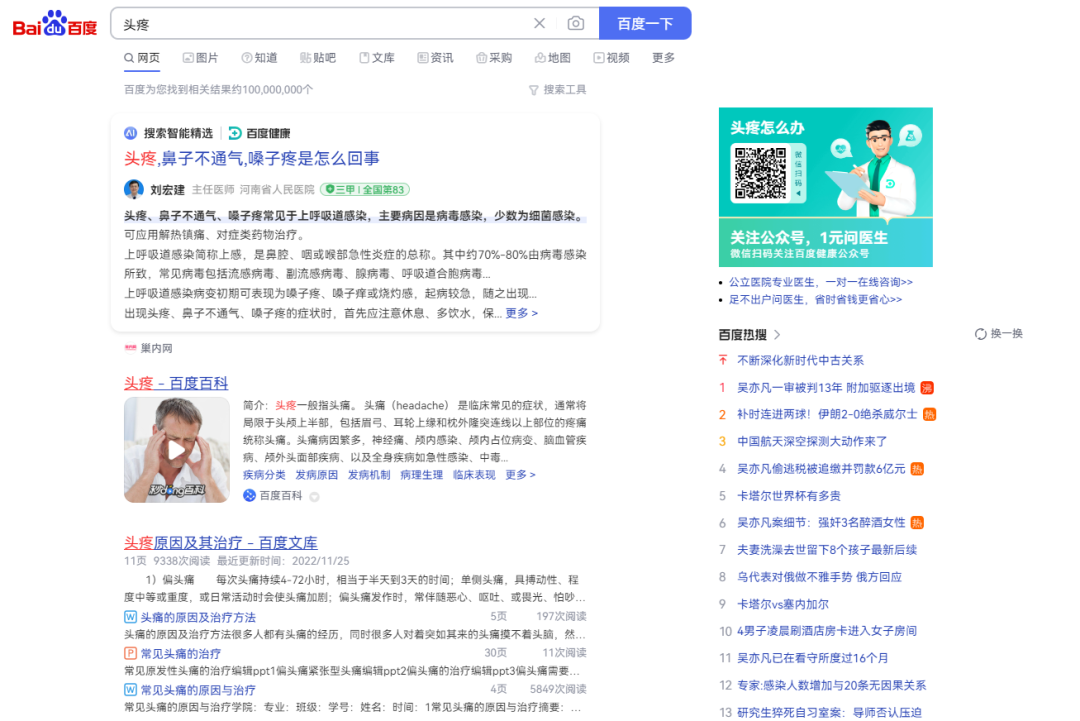Switch to the 图片 tab

pyautogui.click(x=202, y=57)
